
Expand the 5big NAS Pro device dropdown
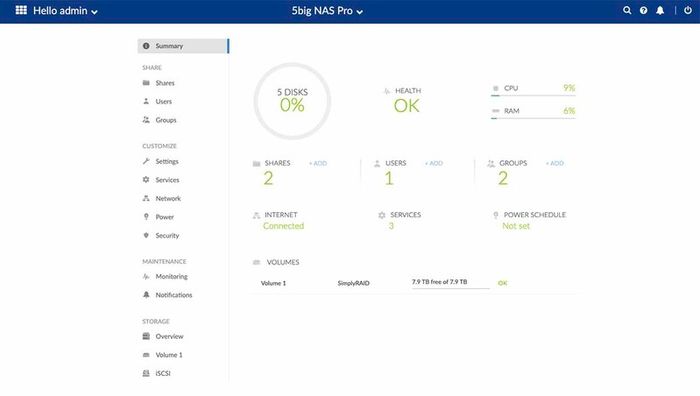click(x=327, y=11)
